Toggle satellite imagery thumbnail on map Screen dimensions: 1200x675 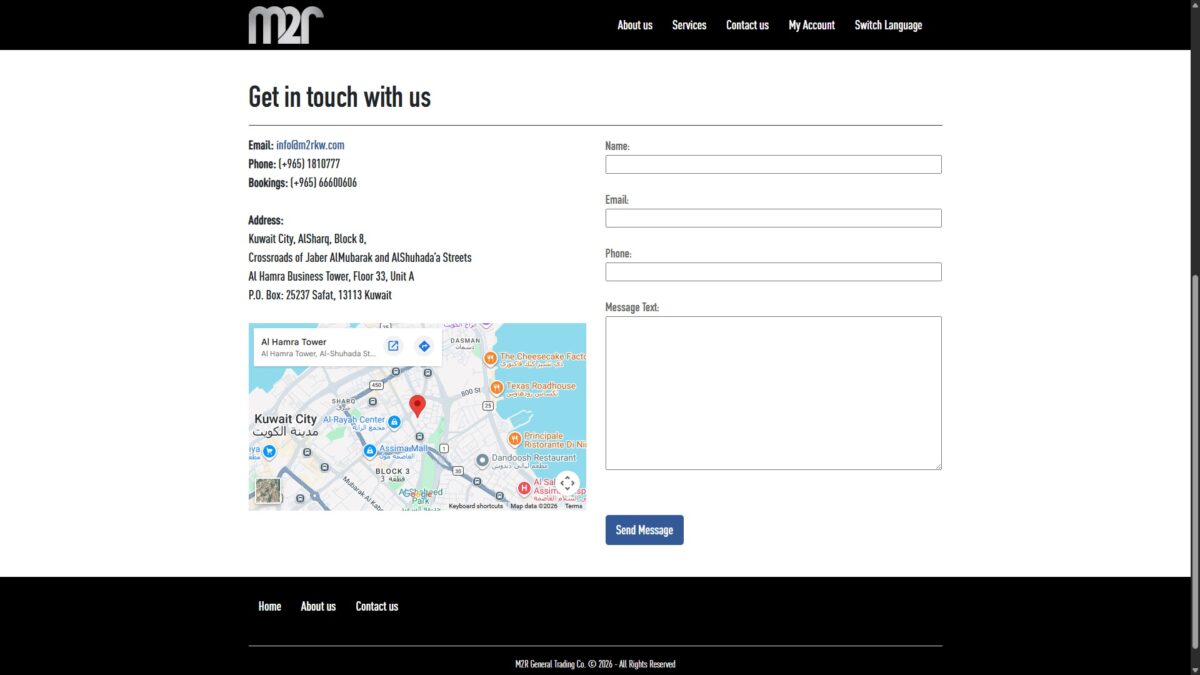[x=268, y=491]
